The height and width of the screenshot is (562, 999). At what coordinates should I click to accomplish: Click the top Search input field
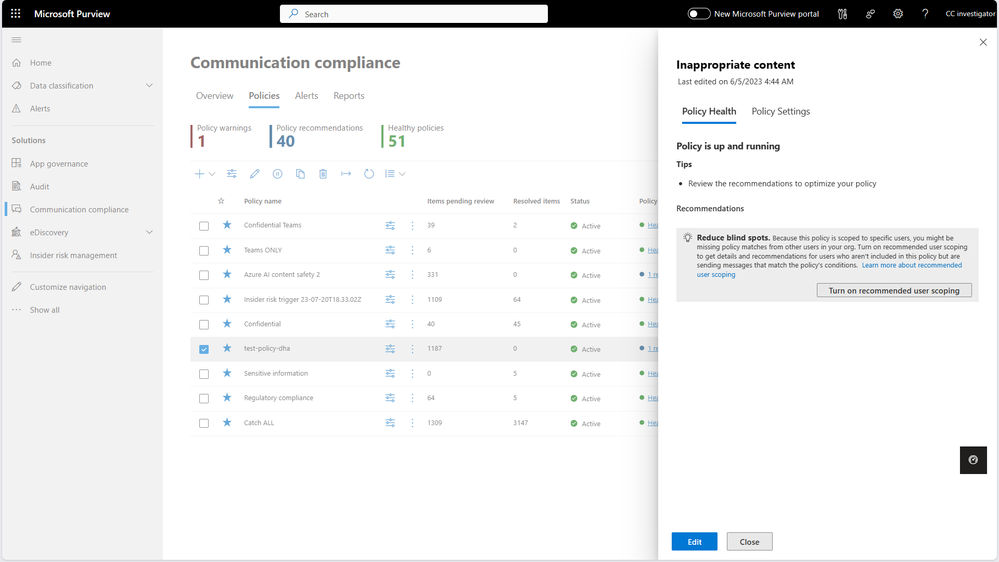pos(414,14)
